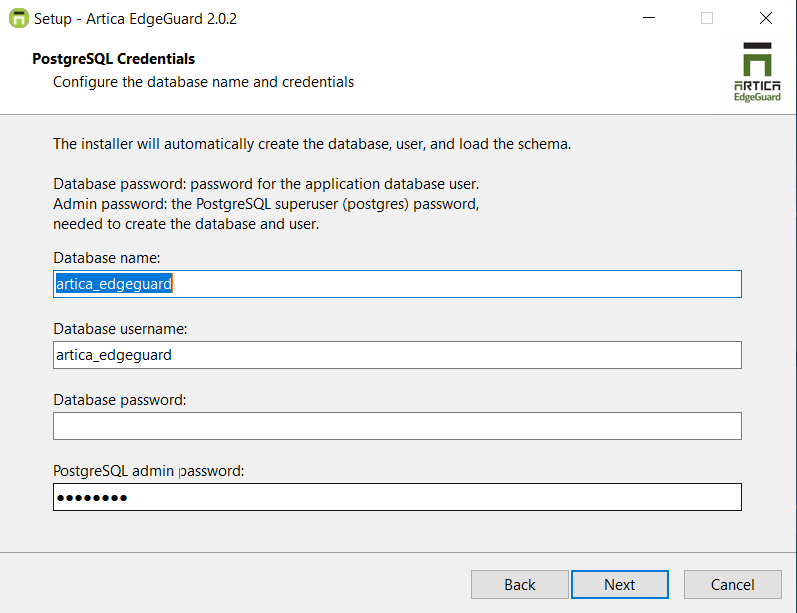The image size is (797, 613).
Task: Minimize the Setup window
Action: pyautogui.click(x=649, y=18)
